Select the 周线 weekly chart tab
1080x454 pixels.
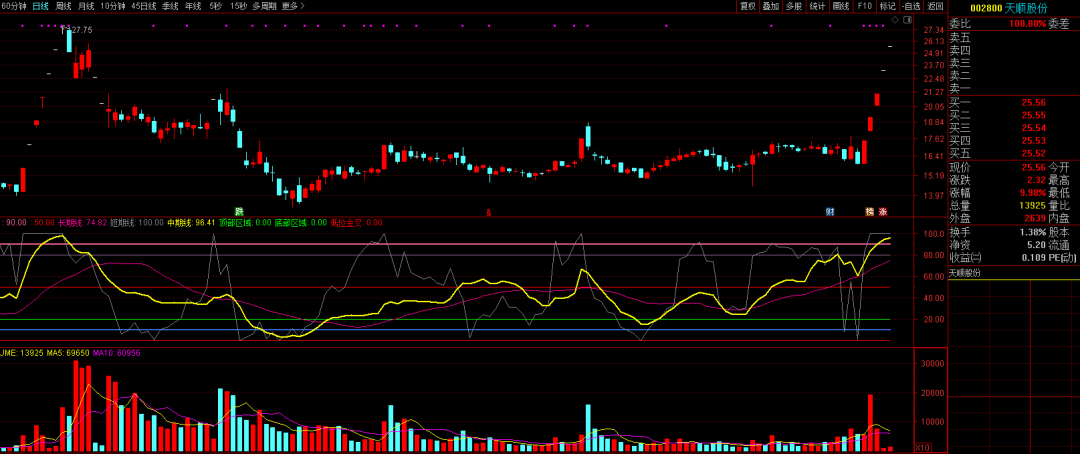tap(63, 6)
